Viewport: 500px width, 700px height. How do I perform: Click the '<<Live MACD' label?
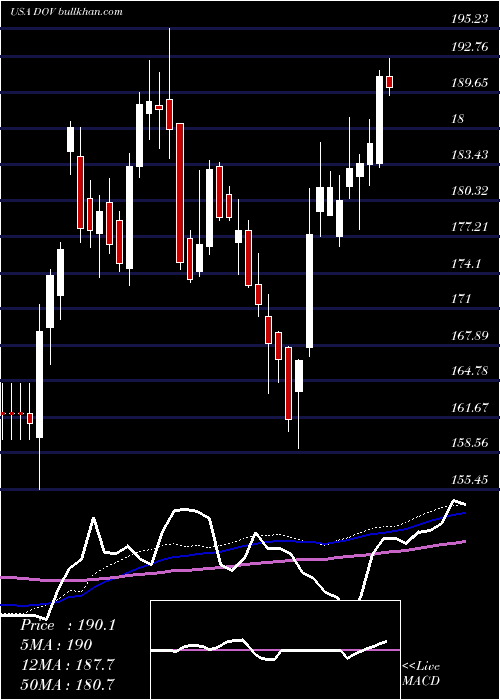(421, 673)
